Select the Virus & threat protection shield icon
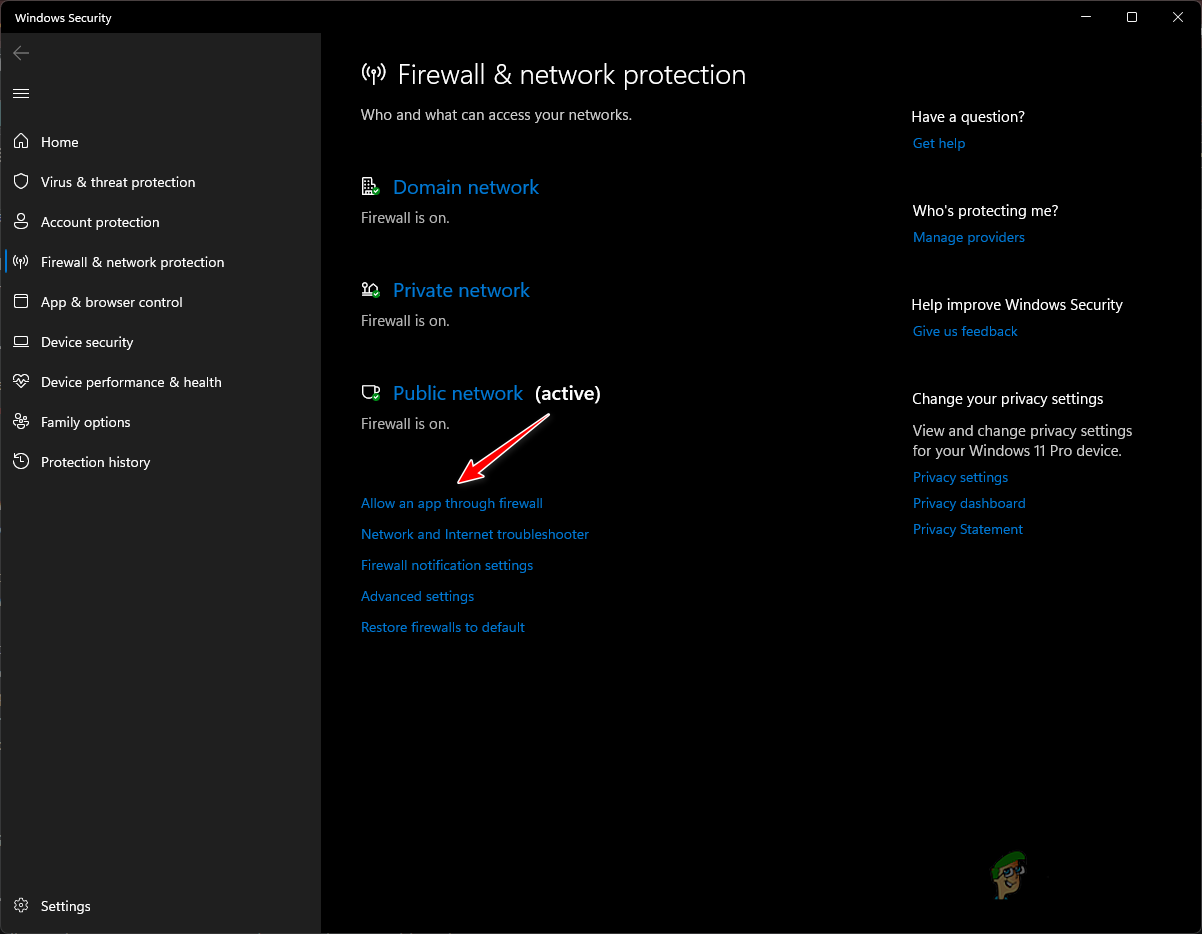 (x=20, y=182)
